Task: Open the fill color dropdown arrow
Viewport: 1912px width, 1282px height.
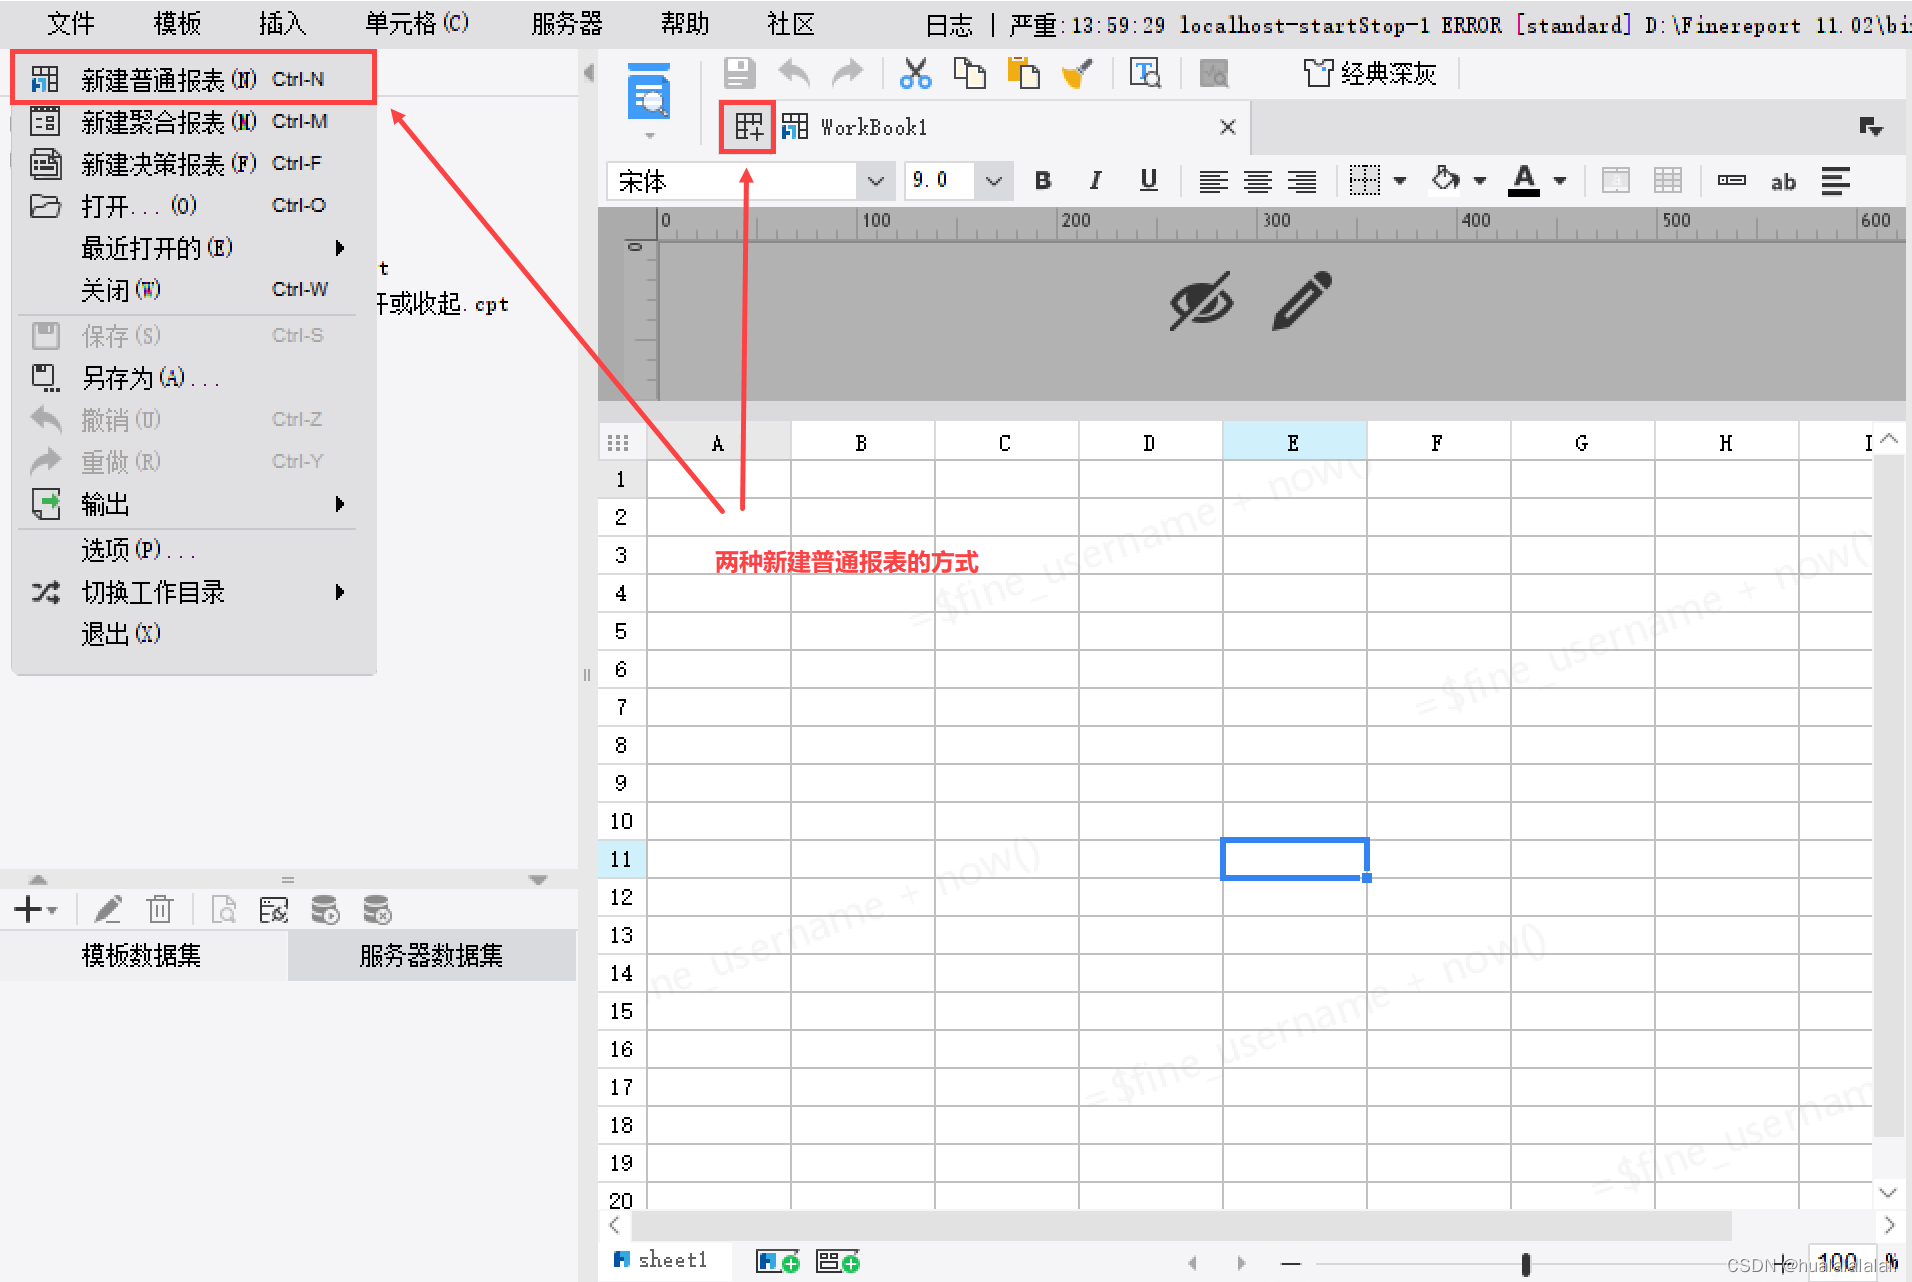Action: (1480, 181)
